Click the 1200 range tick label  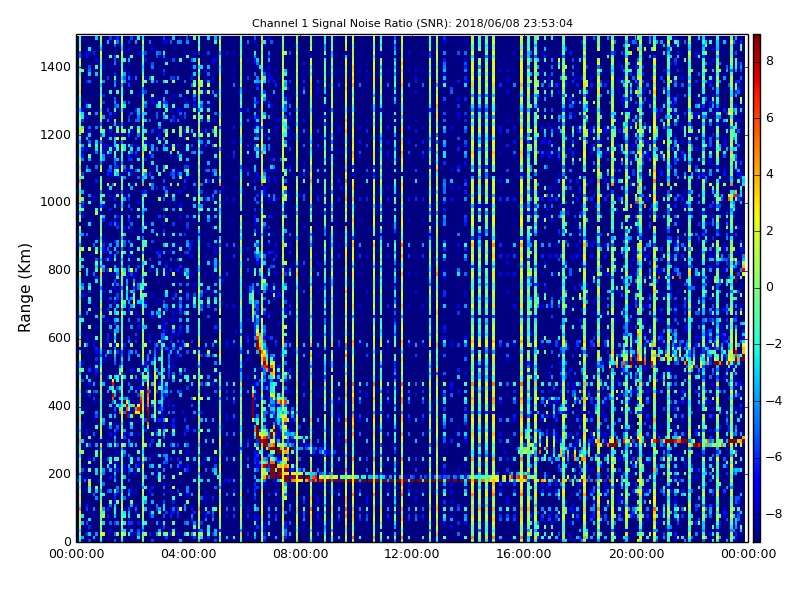tap(56, 135)
